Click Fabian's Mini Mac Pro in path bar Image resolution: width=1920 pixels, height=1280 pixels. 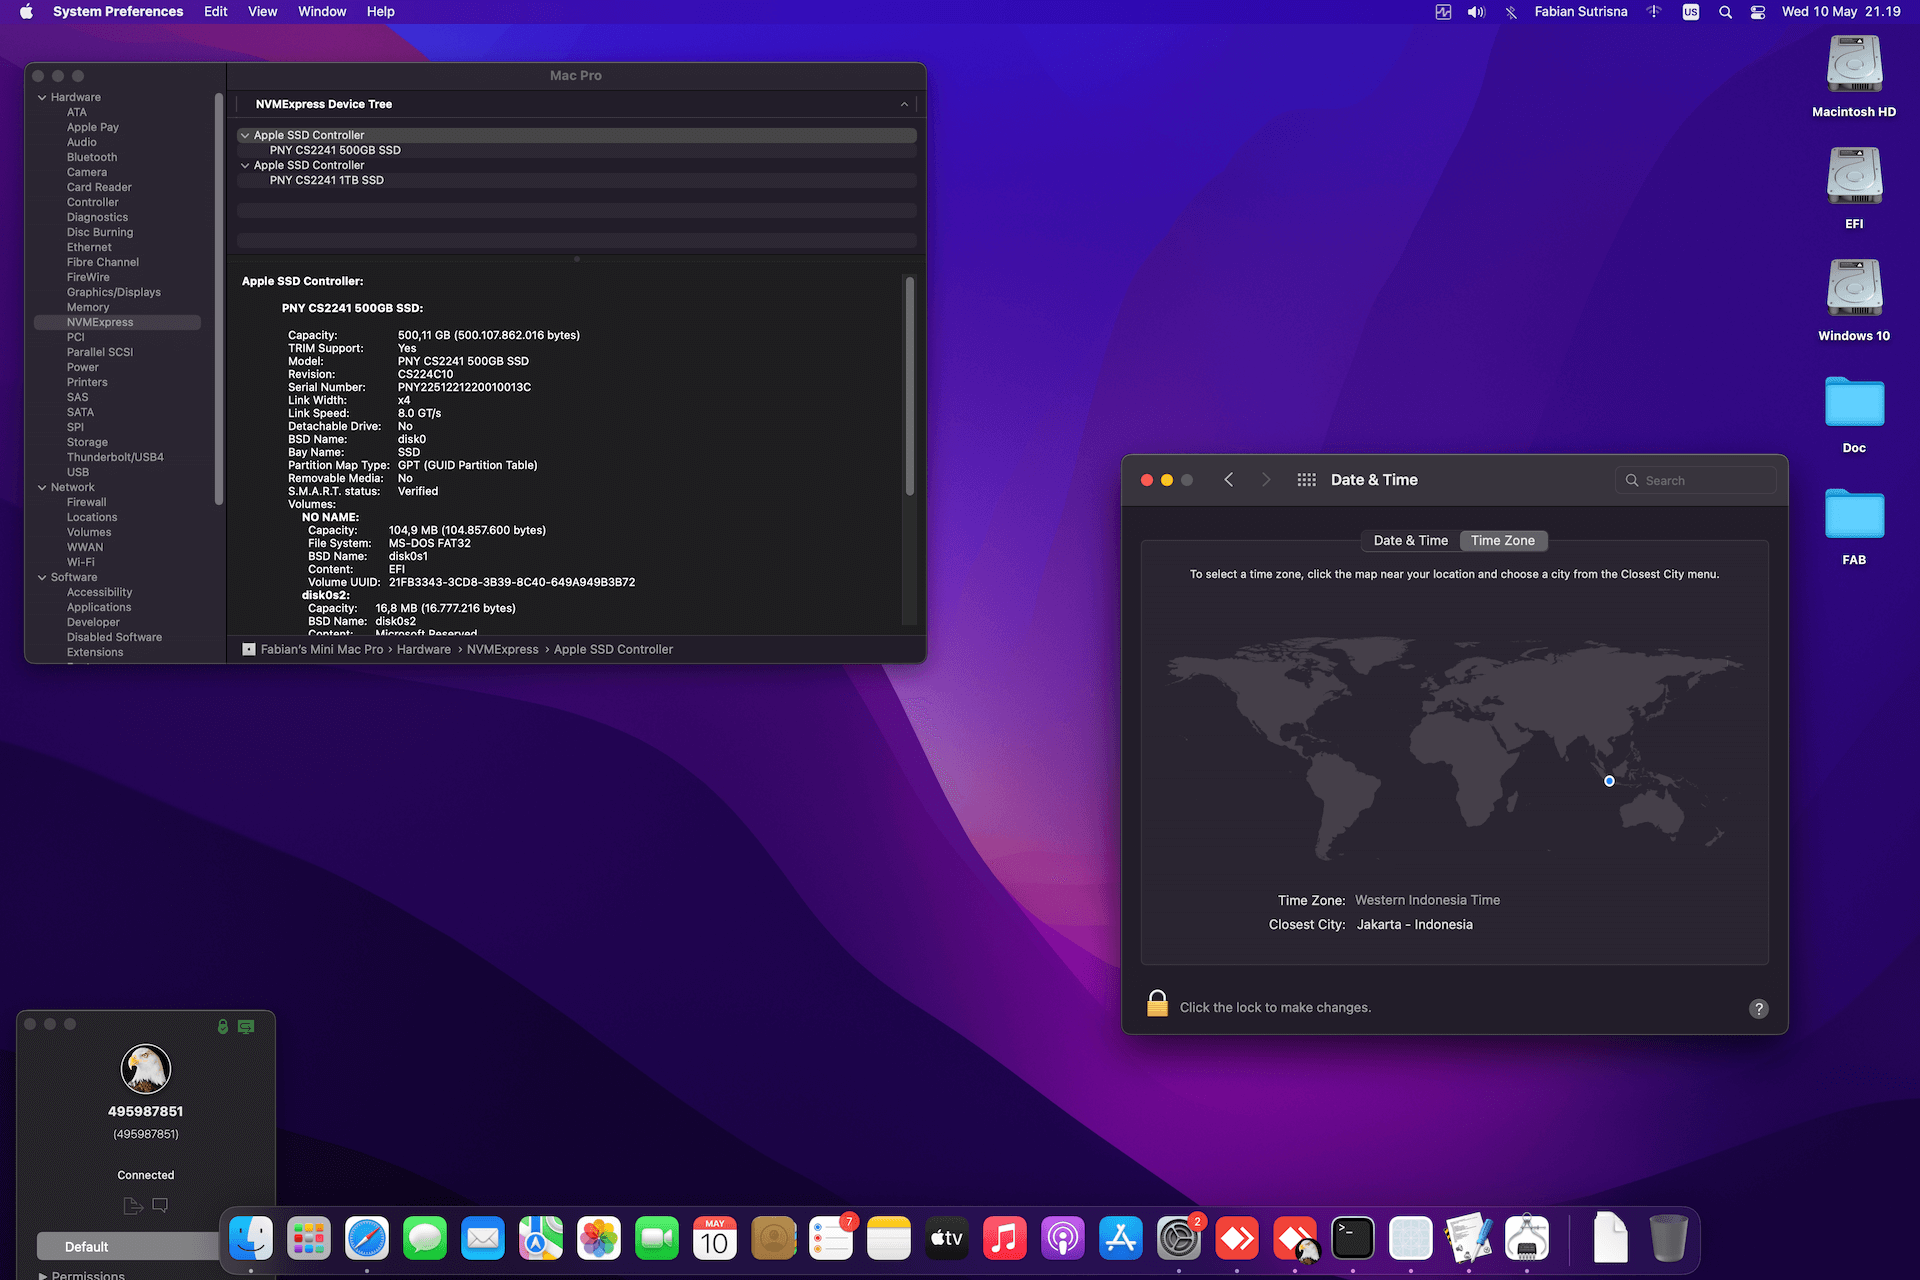click(x=322, y=649)
